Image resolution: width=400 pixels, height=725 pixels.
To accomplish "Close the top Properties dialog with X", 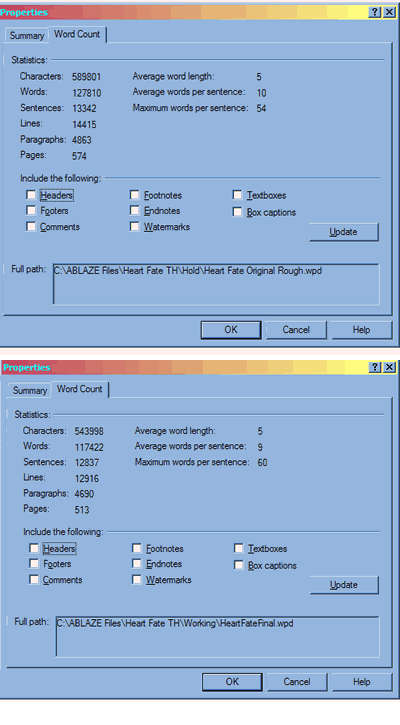I will point(389,12).
